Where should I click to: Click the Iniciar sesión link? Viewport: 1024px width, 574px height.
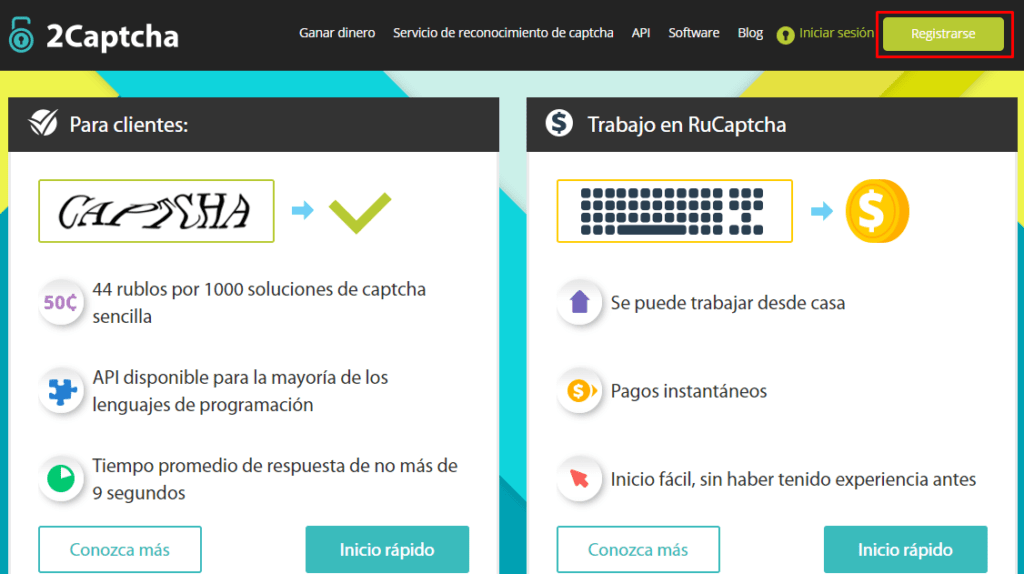837,33
